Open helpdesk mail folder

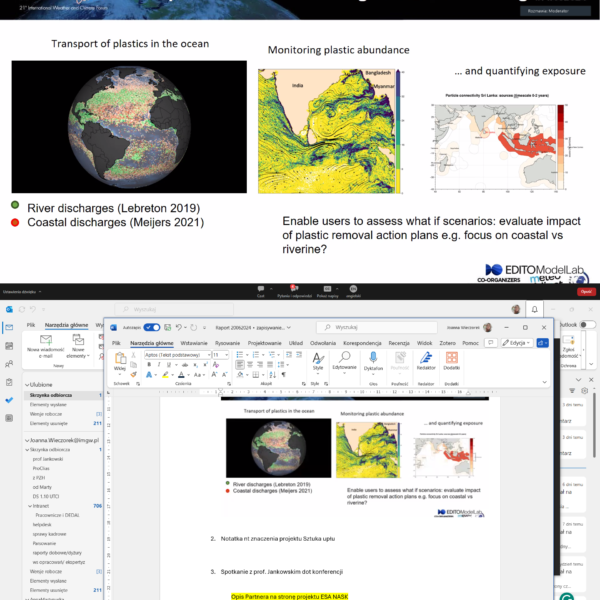[42, 525]
